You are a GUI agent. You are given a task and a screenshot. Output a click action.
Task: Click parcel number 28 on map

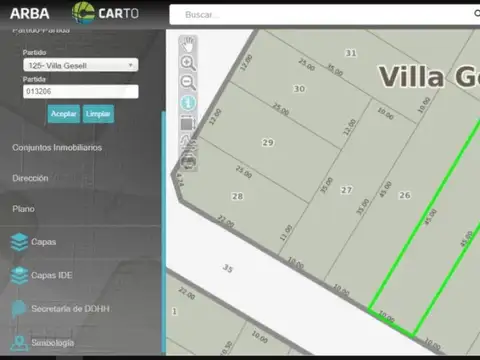point(237,196)
